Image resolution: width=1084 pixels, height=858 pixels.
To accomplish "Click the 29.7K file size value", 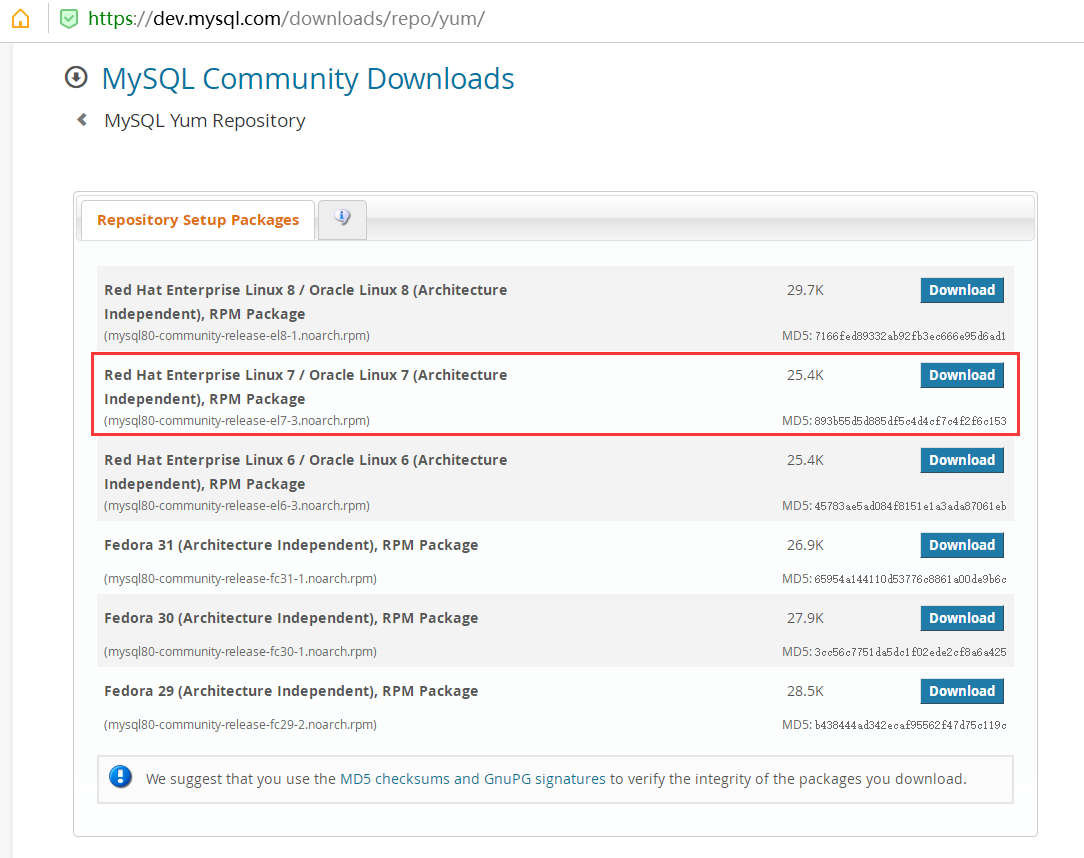I will (805, 290).
